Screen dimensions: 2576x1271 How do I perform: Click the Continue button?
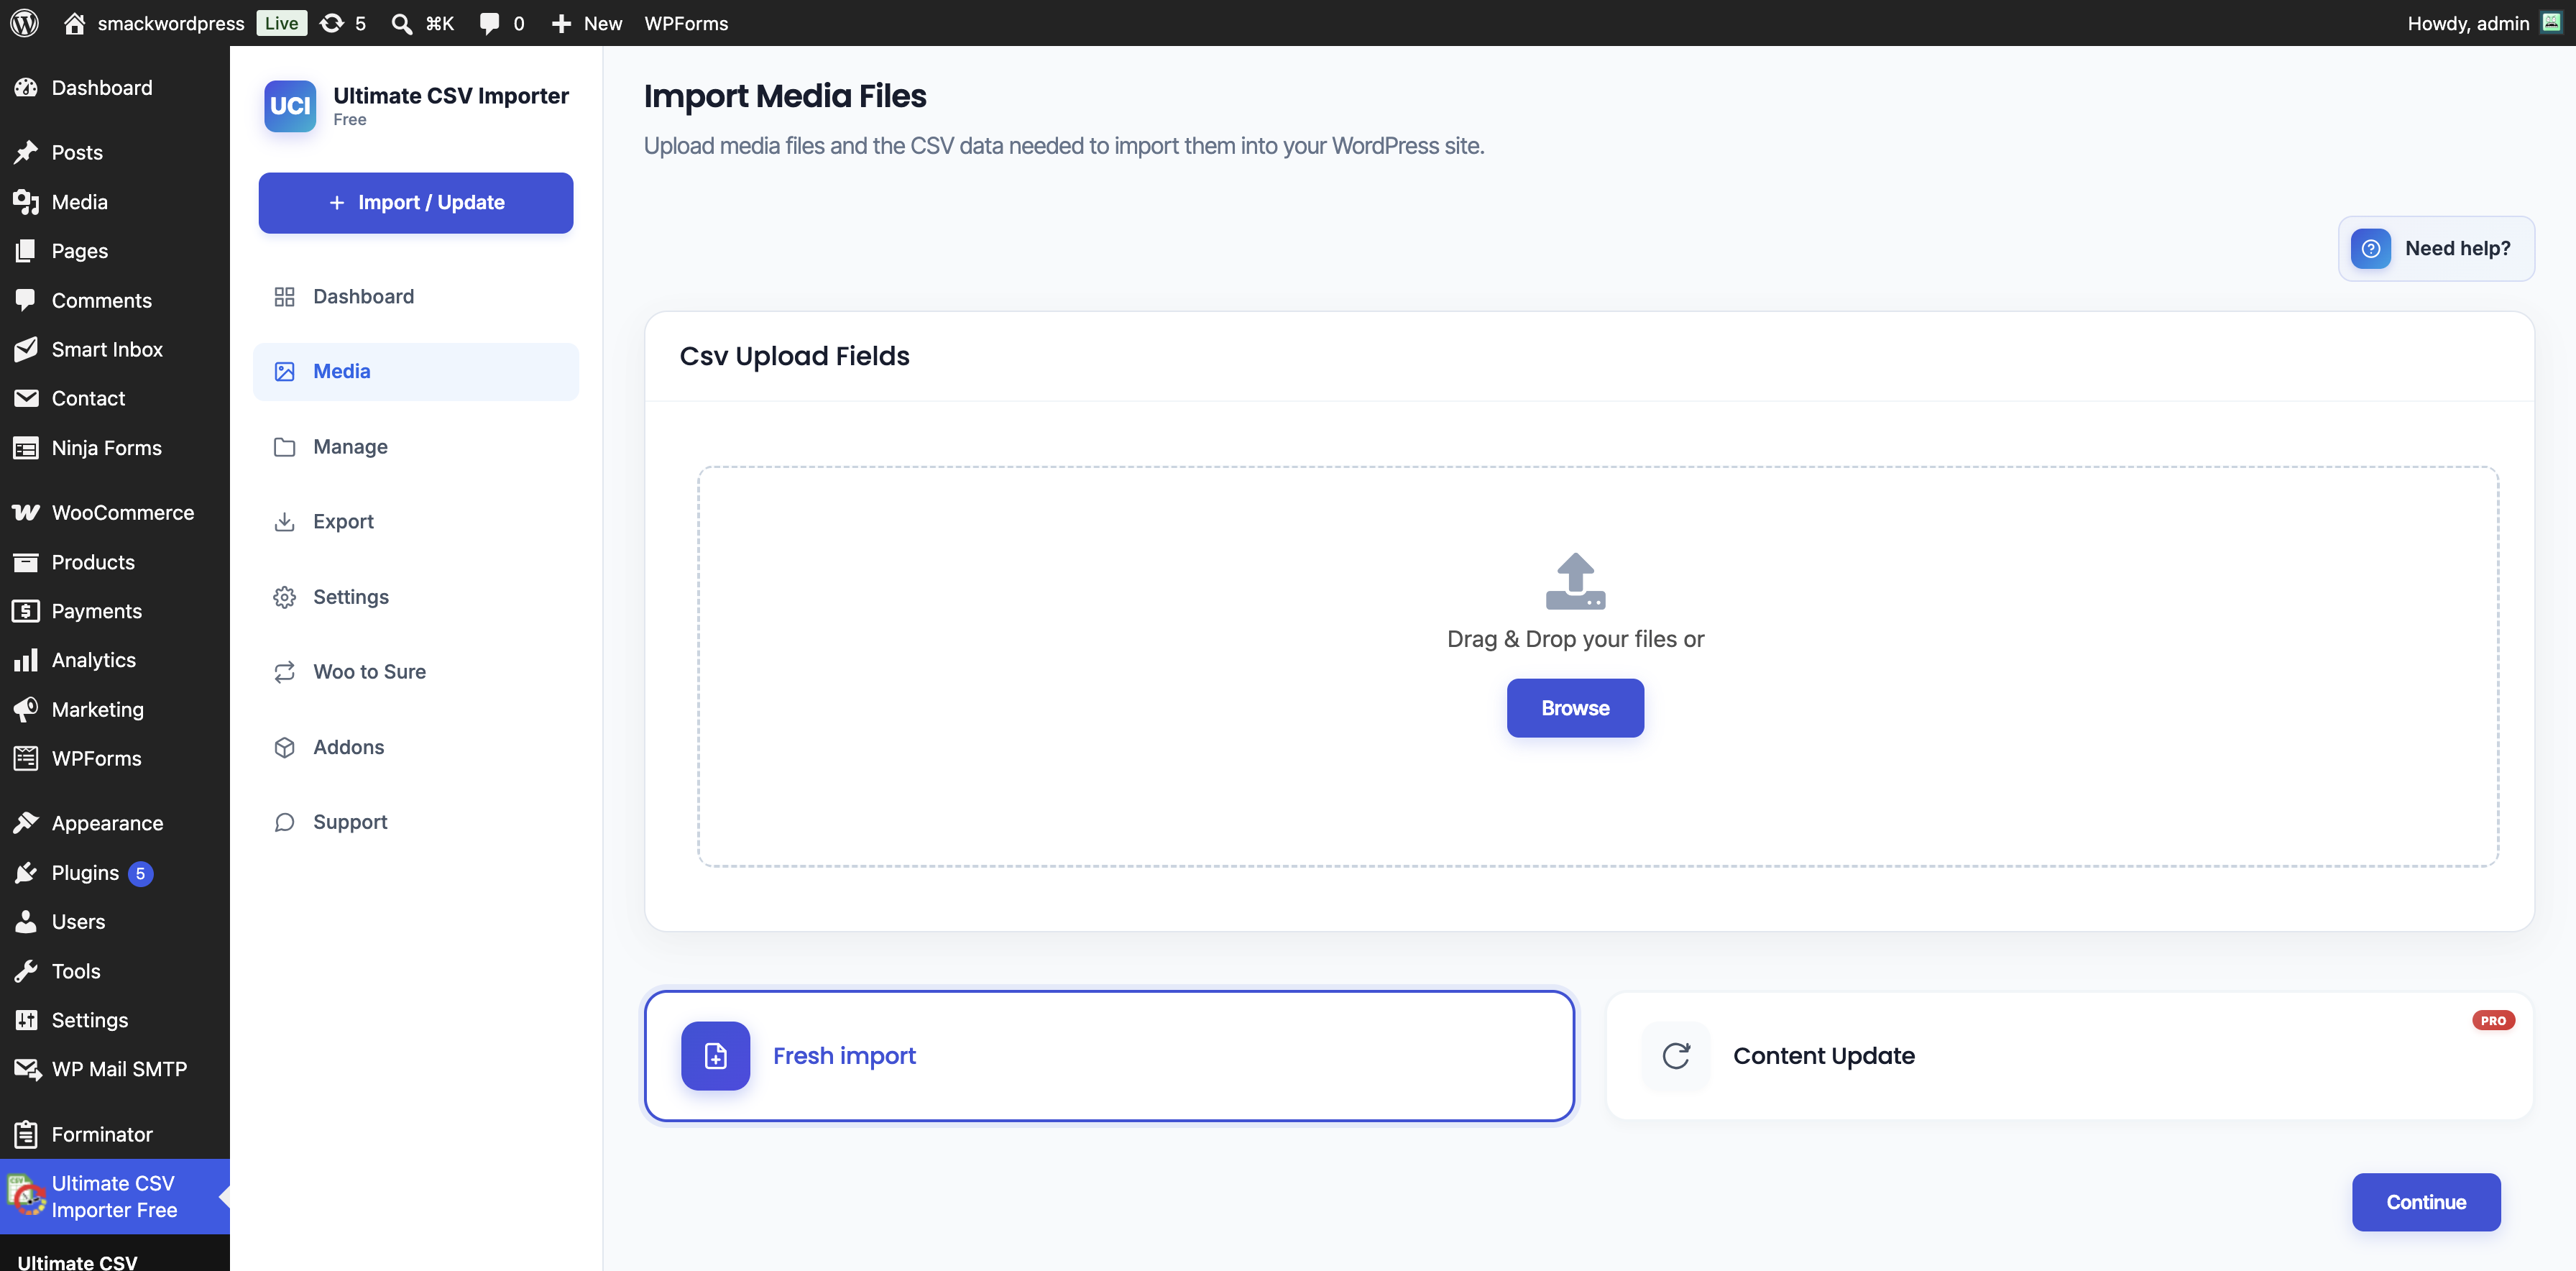tap(2426, 1202)
